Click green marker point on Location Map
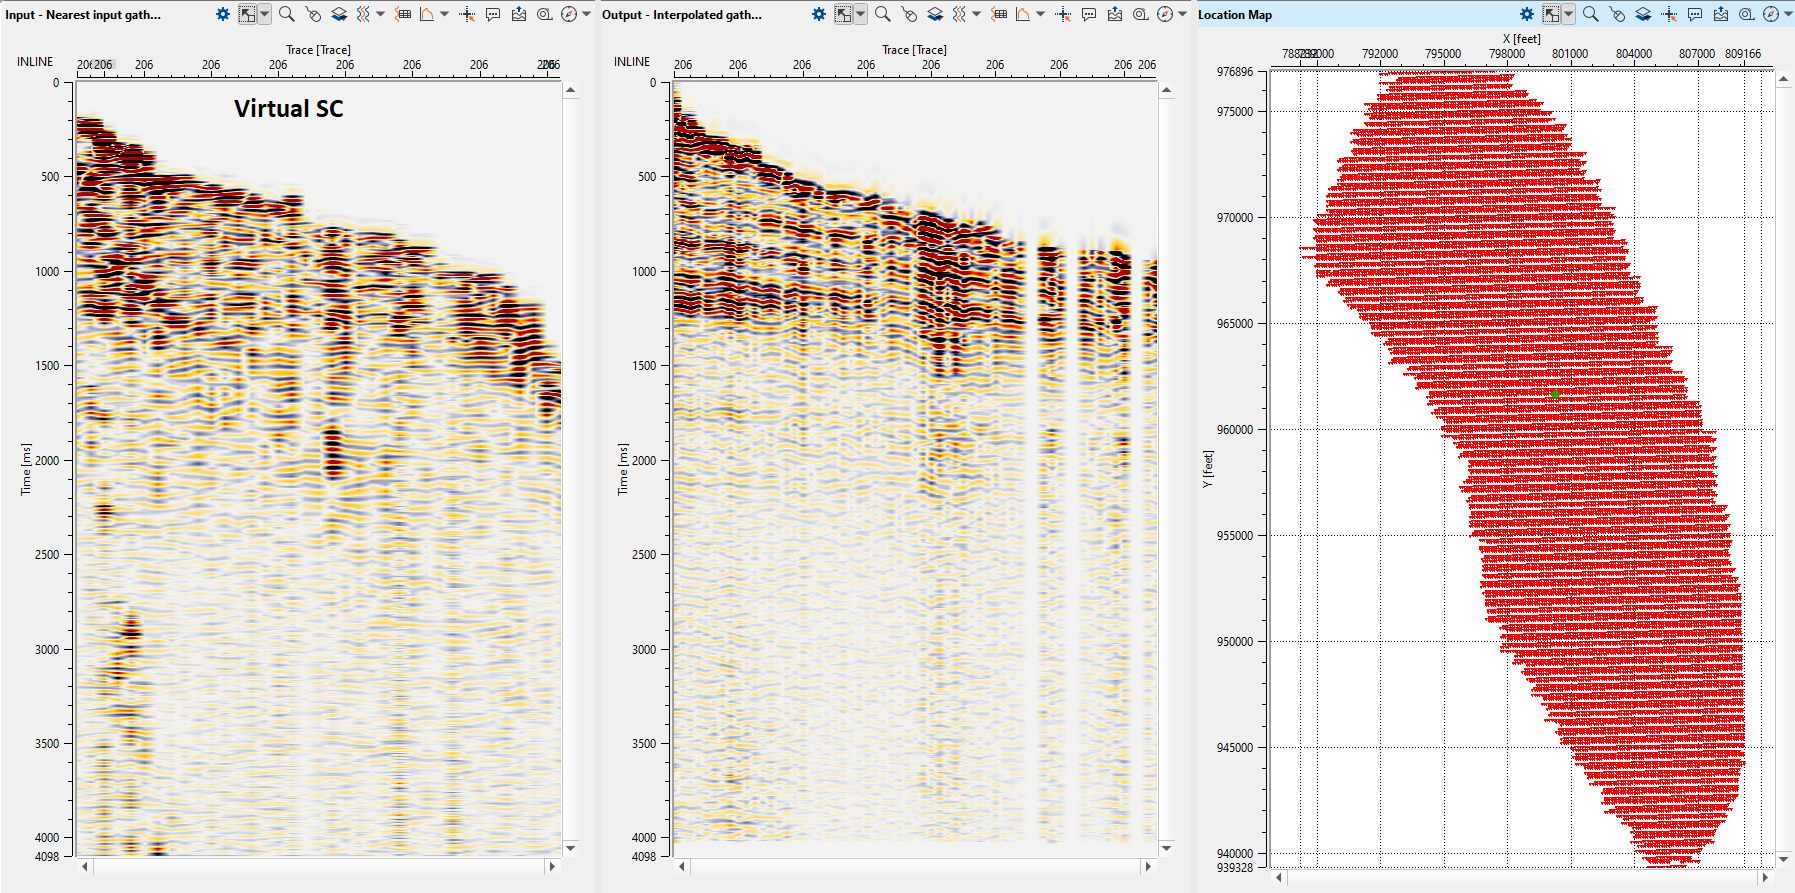1795x893 pixels. pyautogui.click(x=1555, y=394)
